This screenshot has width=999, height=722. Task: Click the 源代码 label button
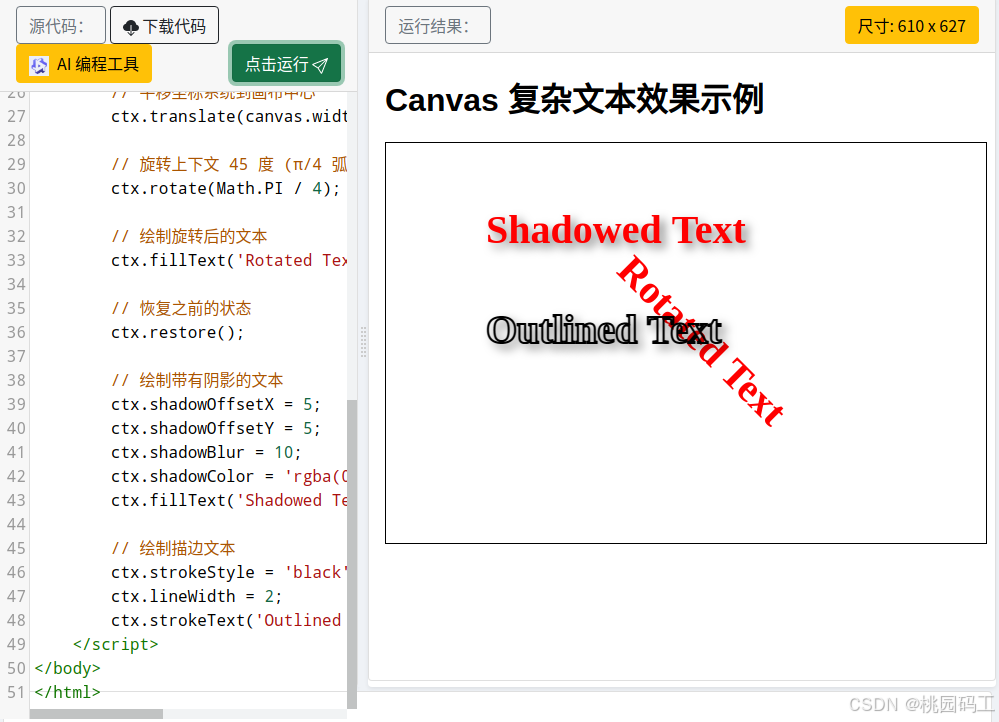tap(61, 25)
